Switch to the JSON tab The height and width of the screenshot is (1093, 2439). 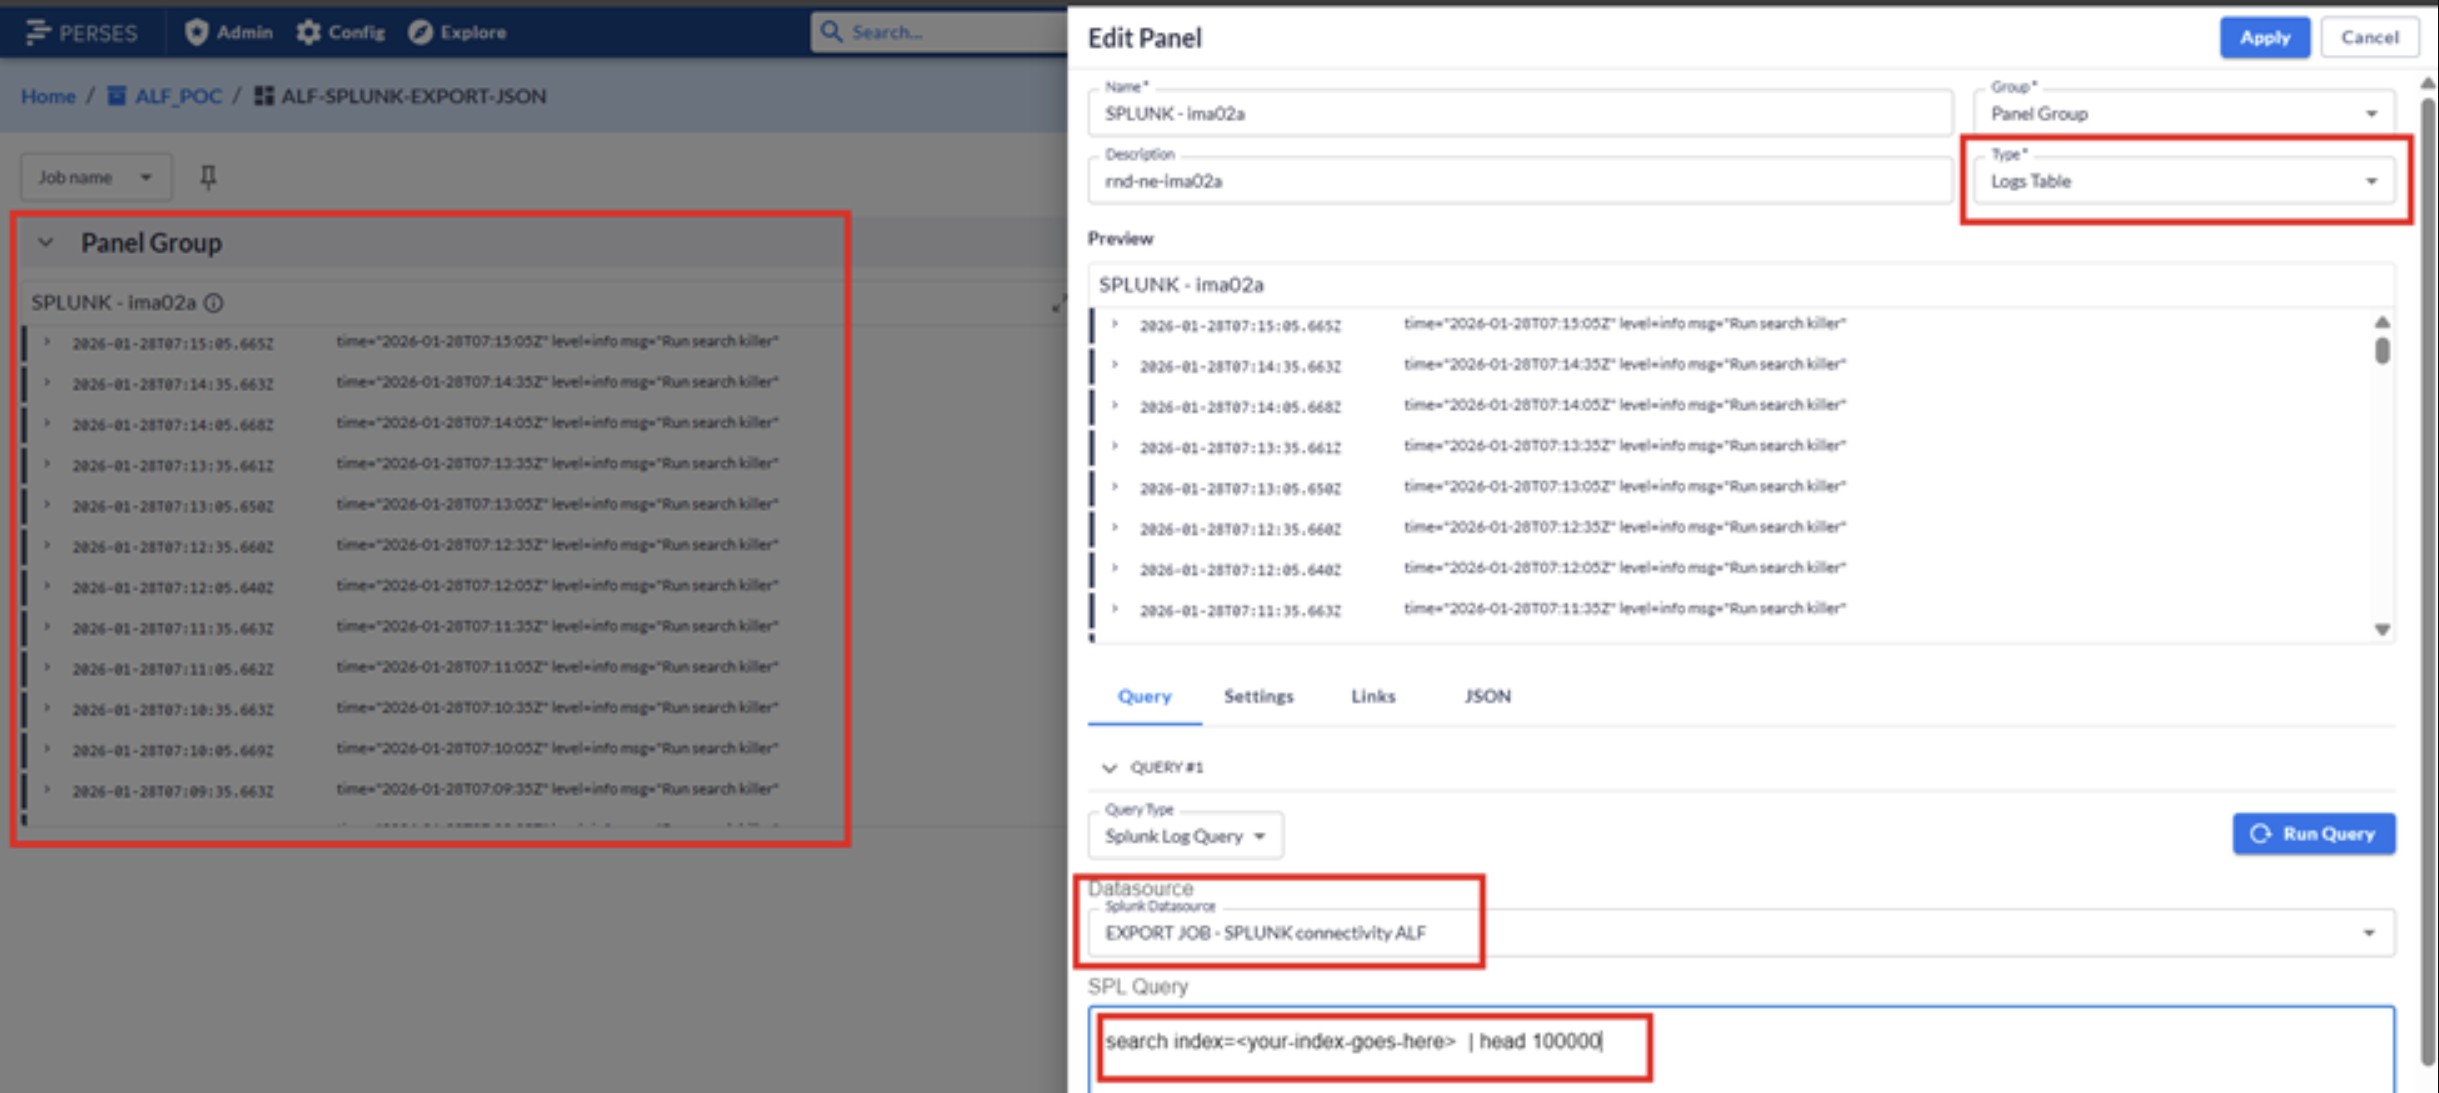point(1487,696)
